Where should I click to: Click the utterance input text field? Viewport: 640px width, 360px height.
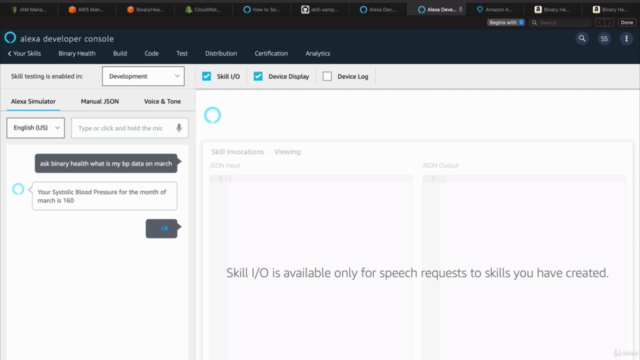click(x=130, y=128)
